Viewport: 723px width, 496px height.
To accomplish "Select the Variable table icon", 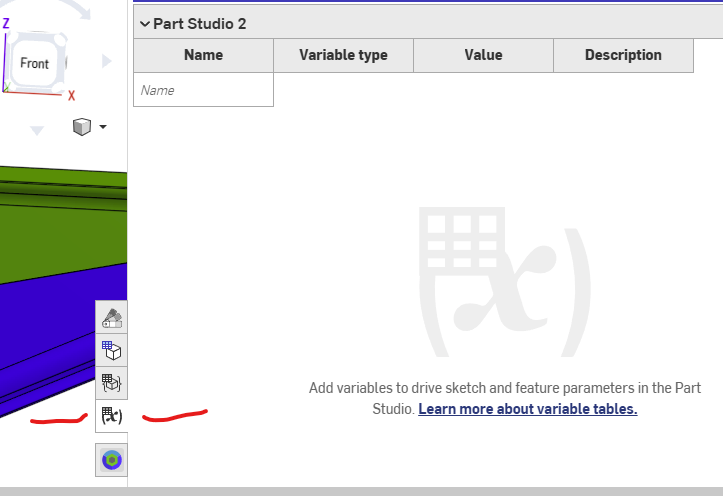I will click(112, 416).
